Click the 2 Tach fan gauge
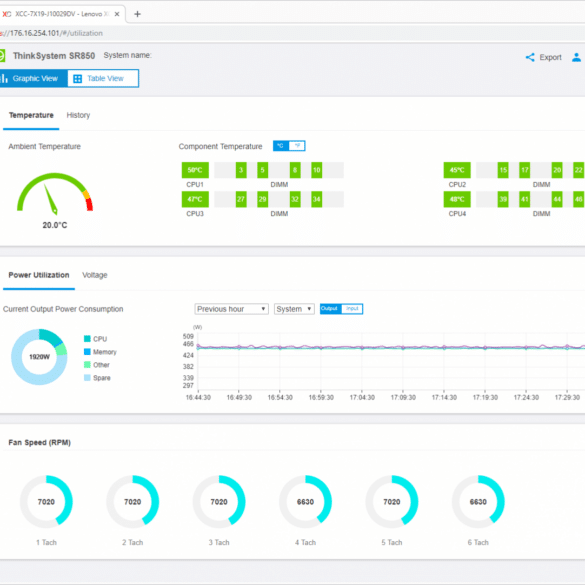 coord(132,502)
